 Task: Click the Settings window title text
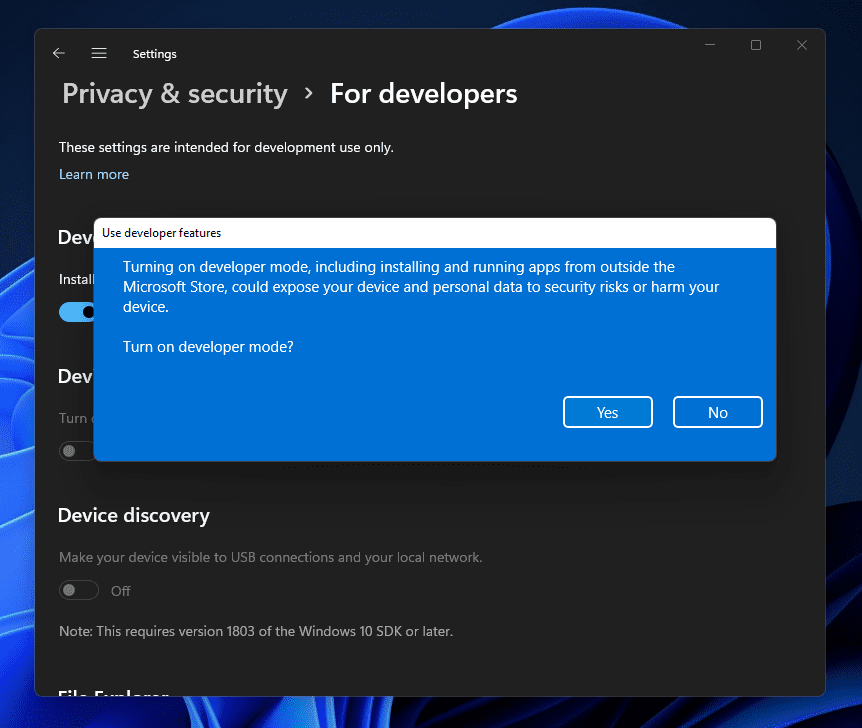[154, 54]
